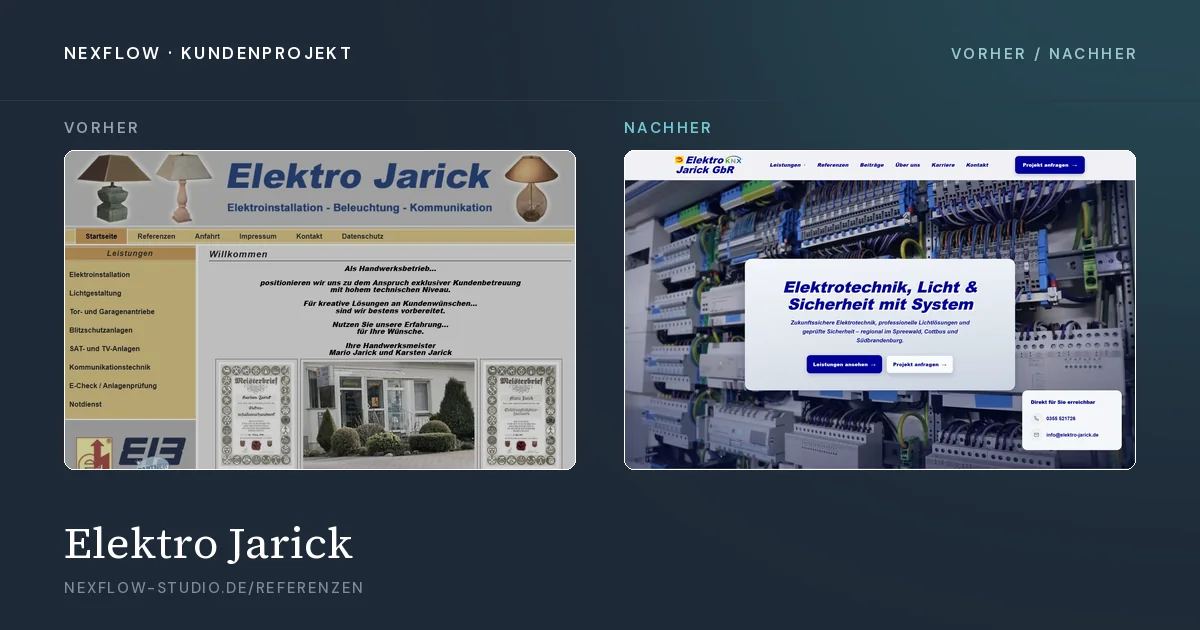This screenshot has width=1200, height=630.
Task: Click the NACHHER label
Action: pyautogui.click(x=668, y=128)
